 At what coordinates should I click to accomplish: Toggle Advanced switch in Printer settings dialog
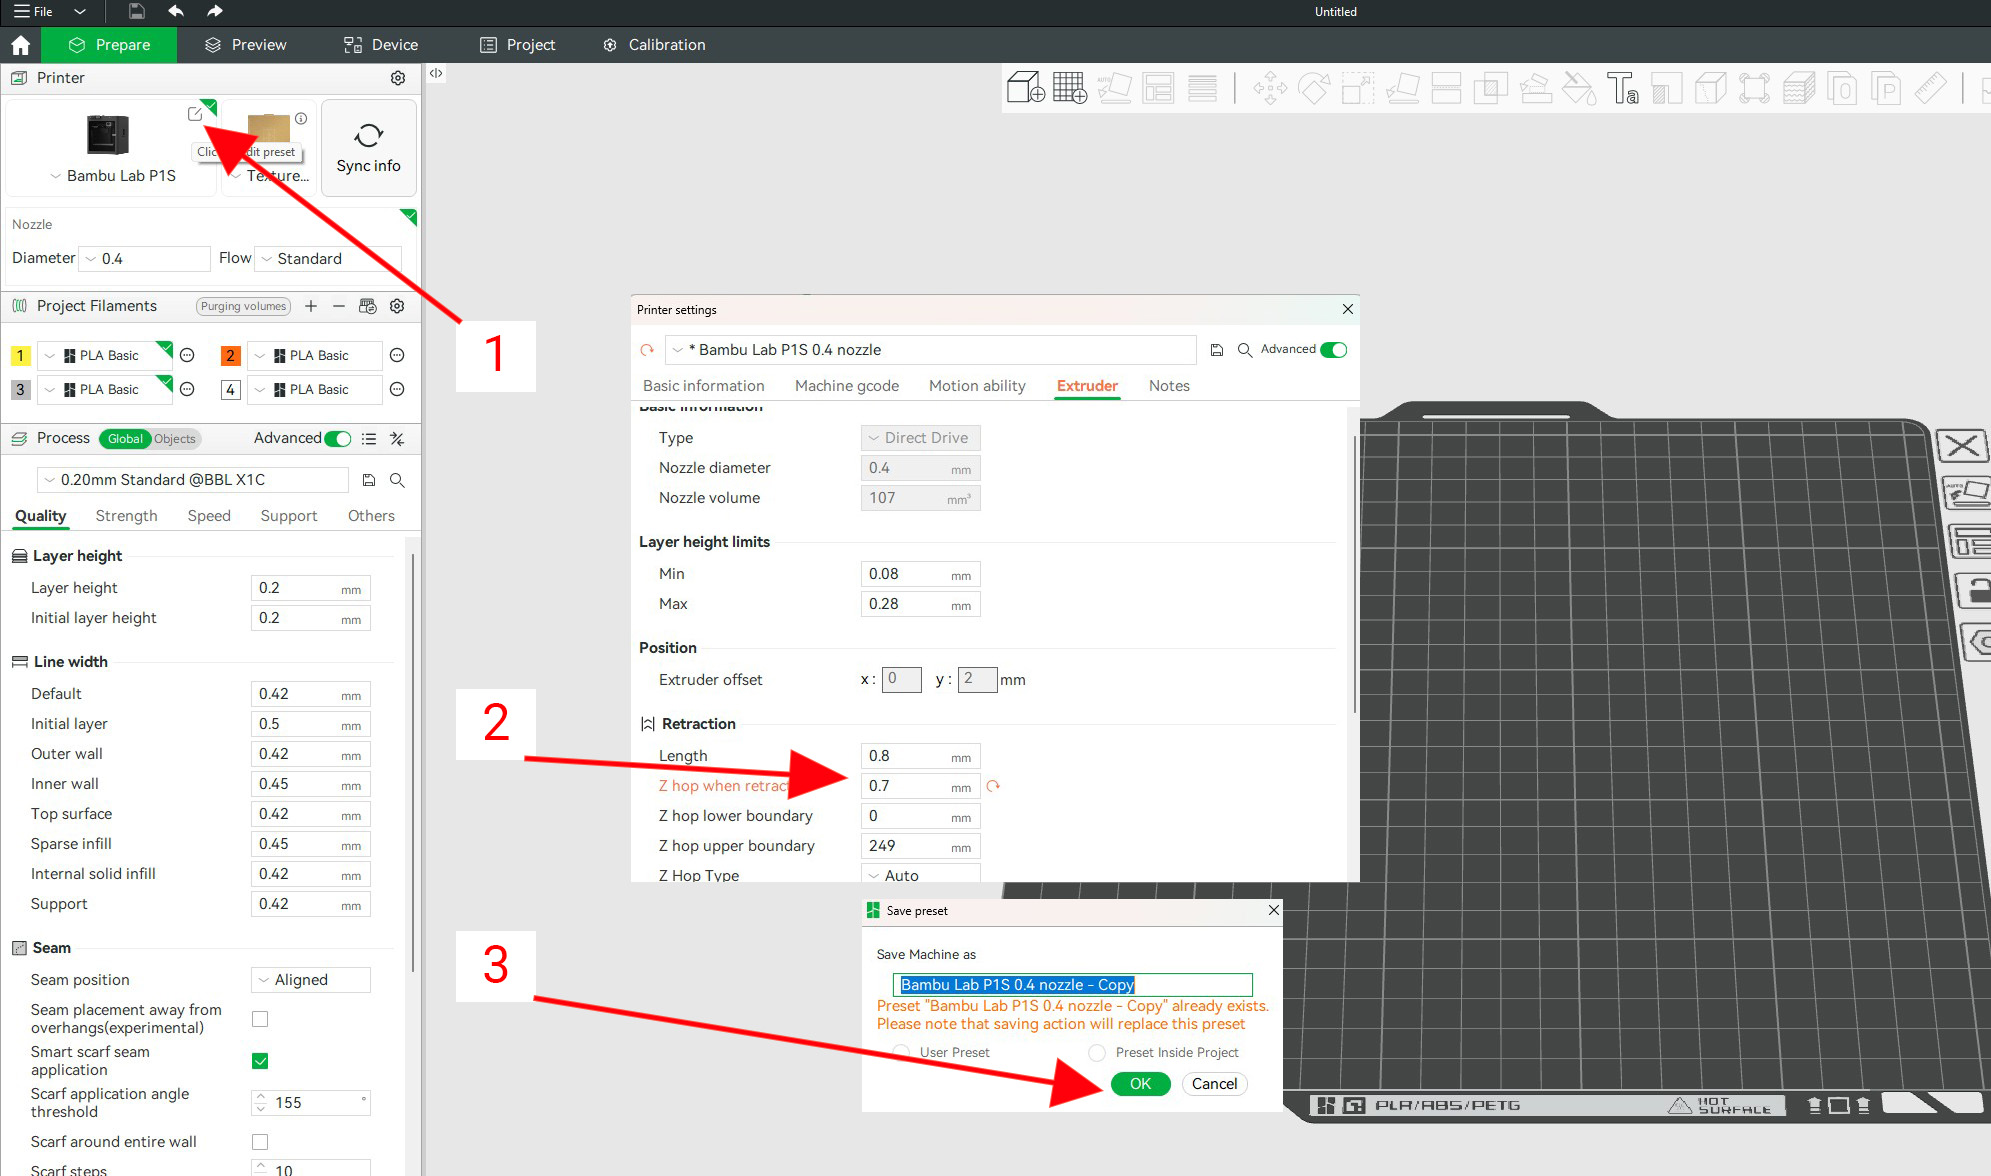(1334, 350)
